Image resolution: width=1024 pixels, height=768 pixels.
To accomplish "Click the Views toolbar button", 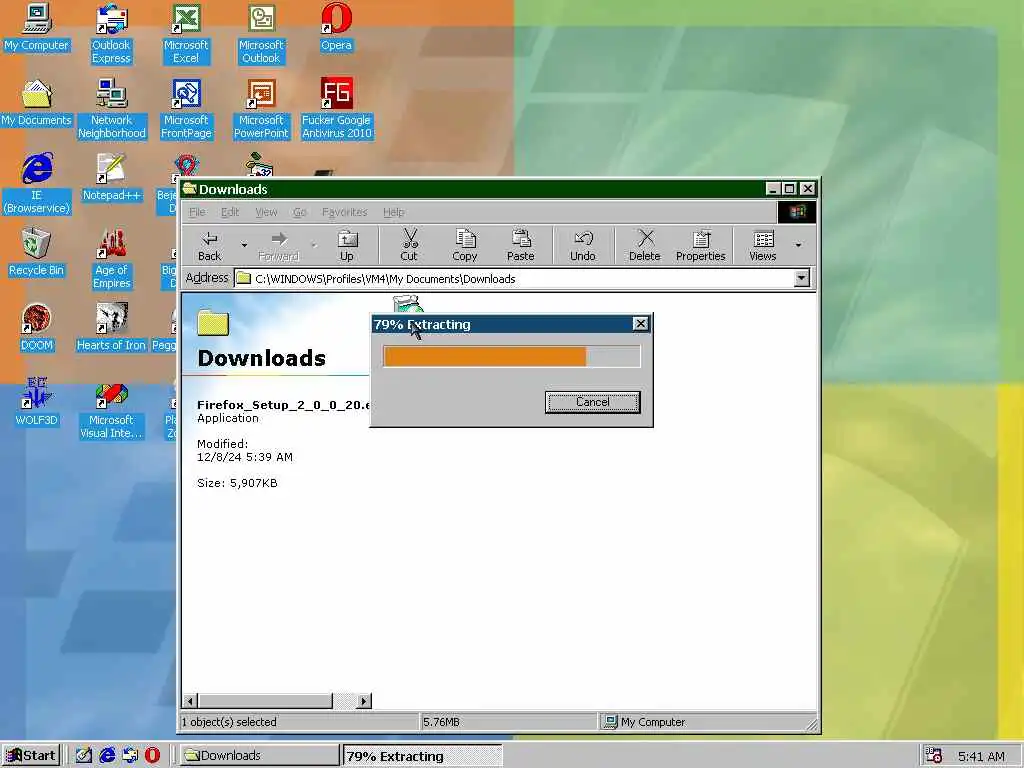I will (763, 246).
